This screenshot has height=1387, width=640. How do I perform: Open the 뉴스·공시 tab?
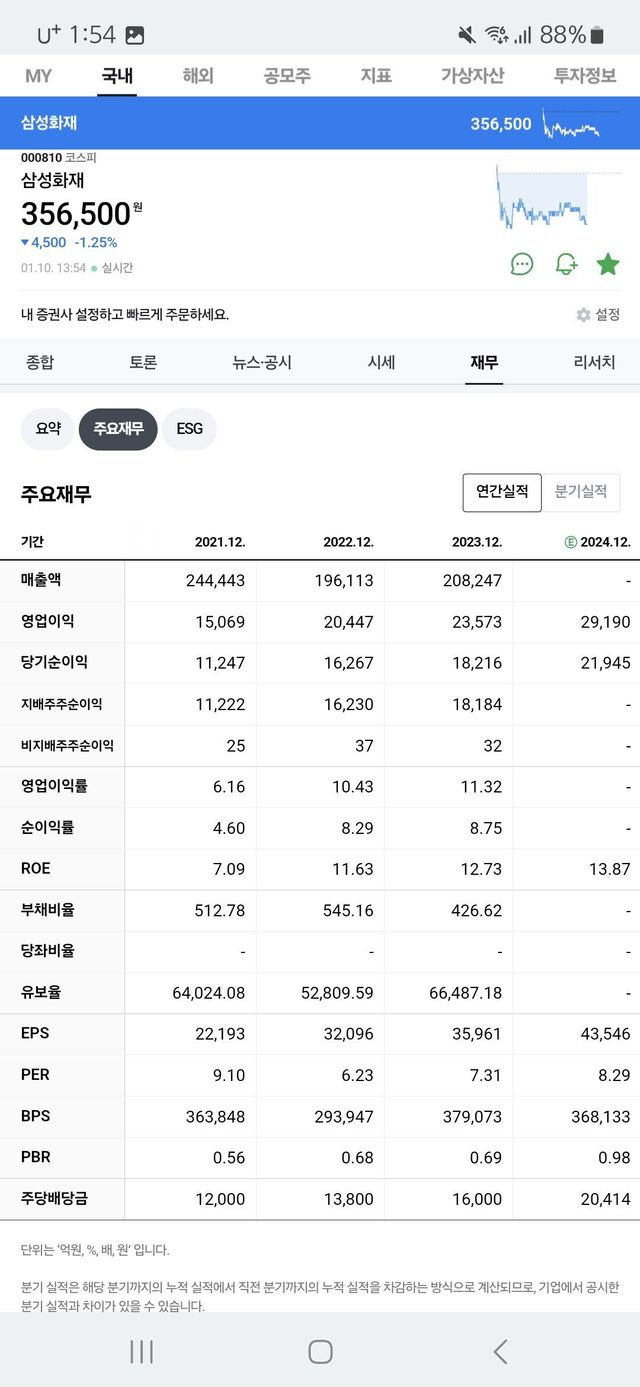pos(262,362)
